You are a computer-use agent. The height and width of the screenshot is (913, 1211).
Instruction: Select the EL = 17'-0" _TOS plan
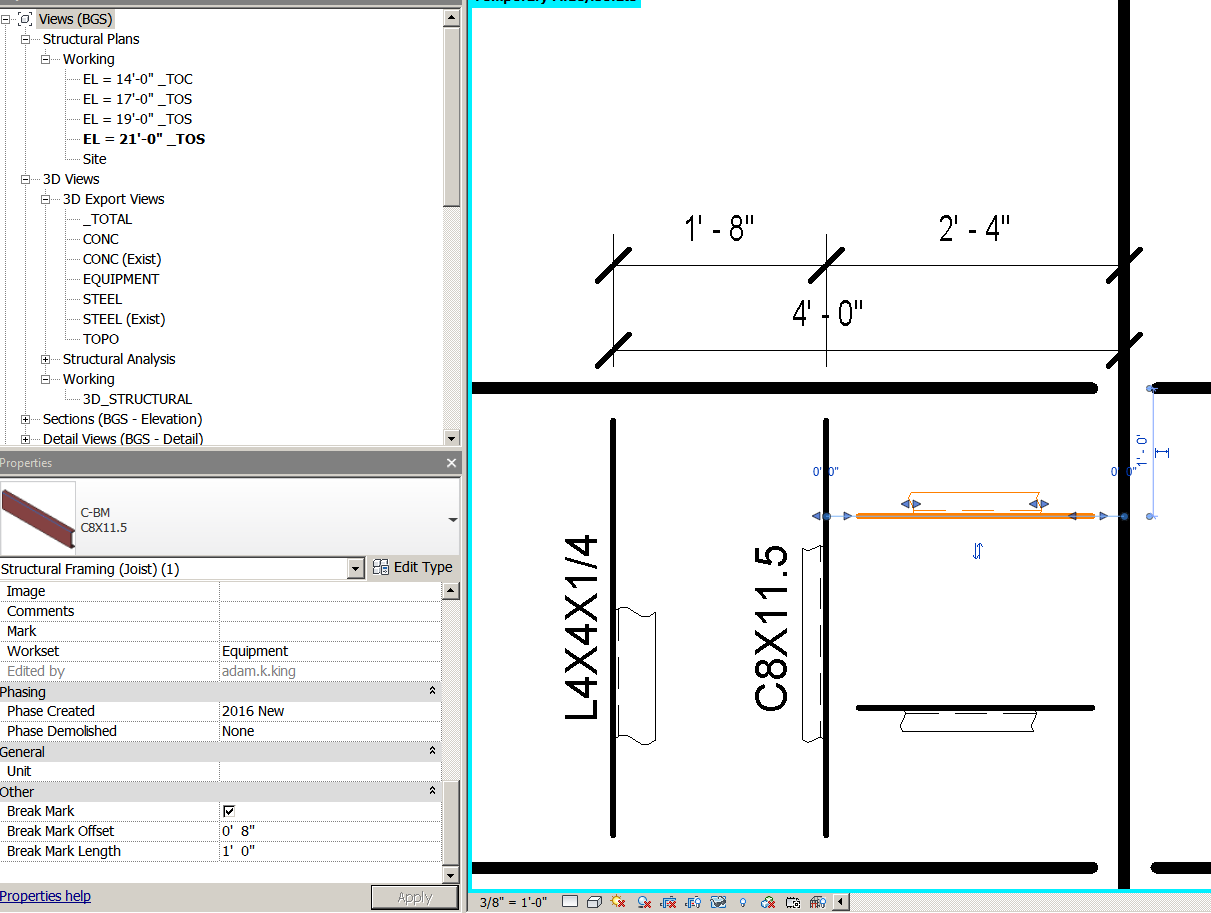click(x=136, y=99)
